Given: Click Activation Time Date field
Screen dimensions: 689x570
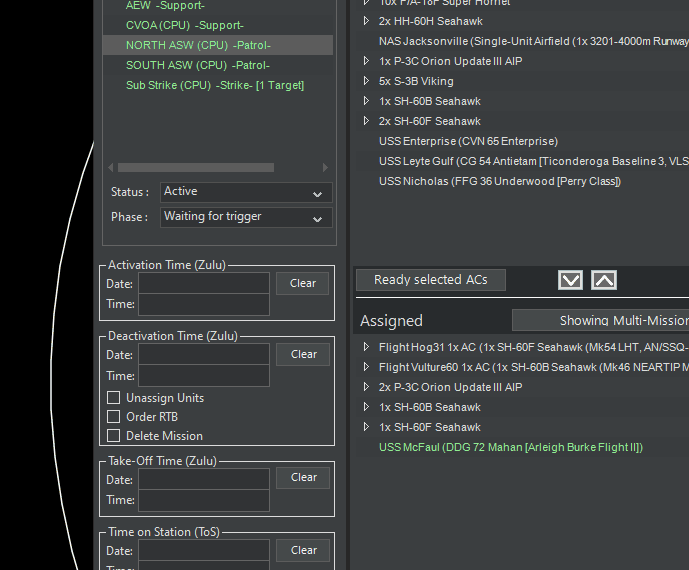Looking at the screenshot, I should (x=204, y=283).
